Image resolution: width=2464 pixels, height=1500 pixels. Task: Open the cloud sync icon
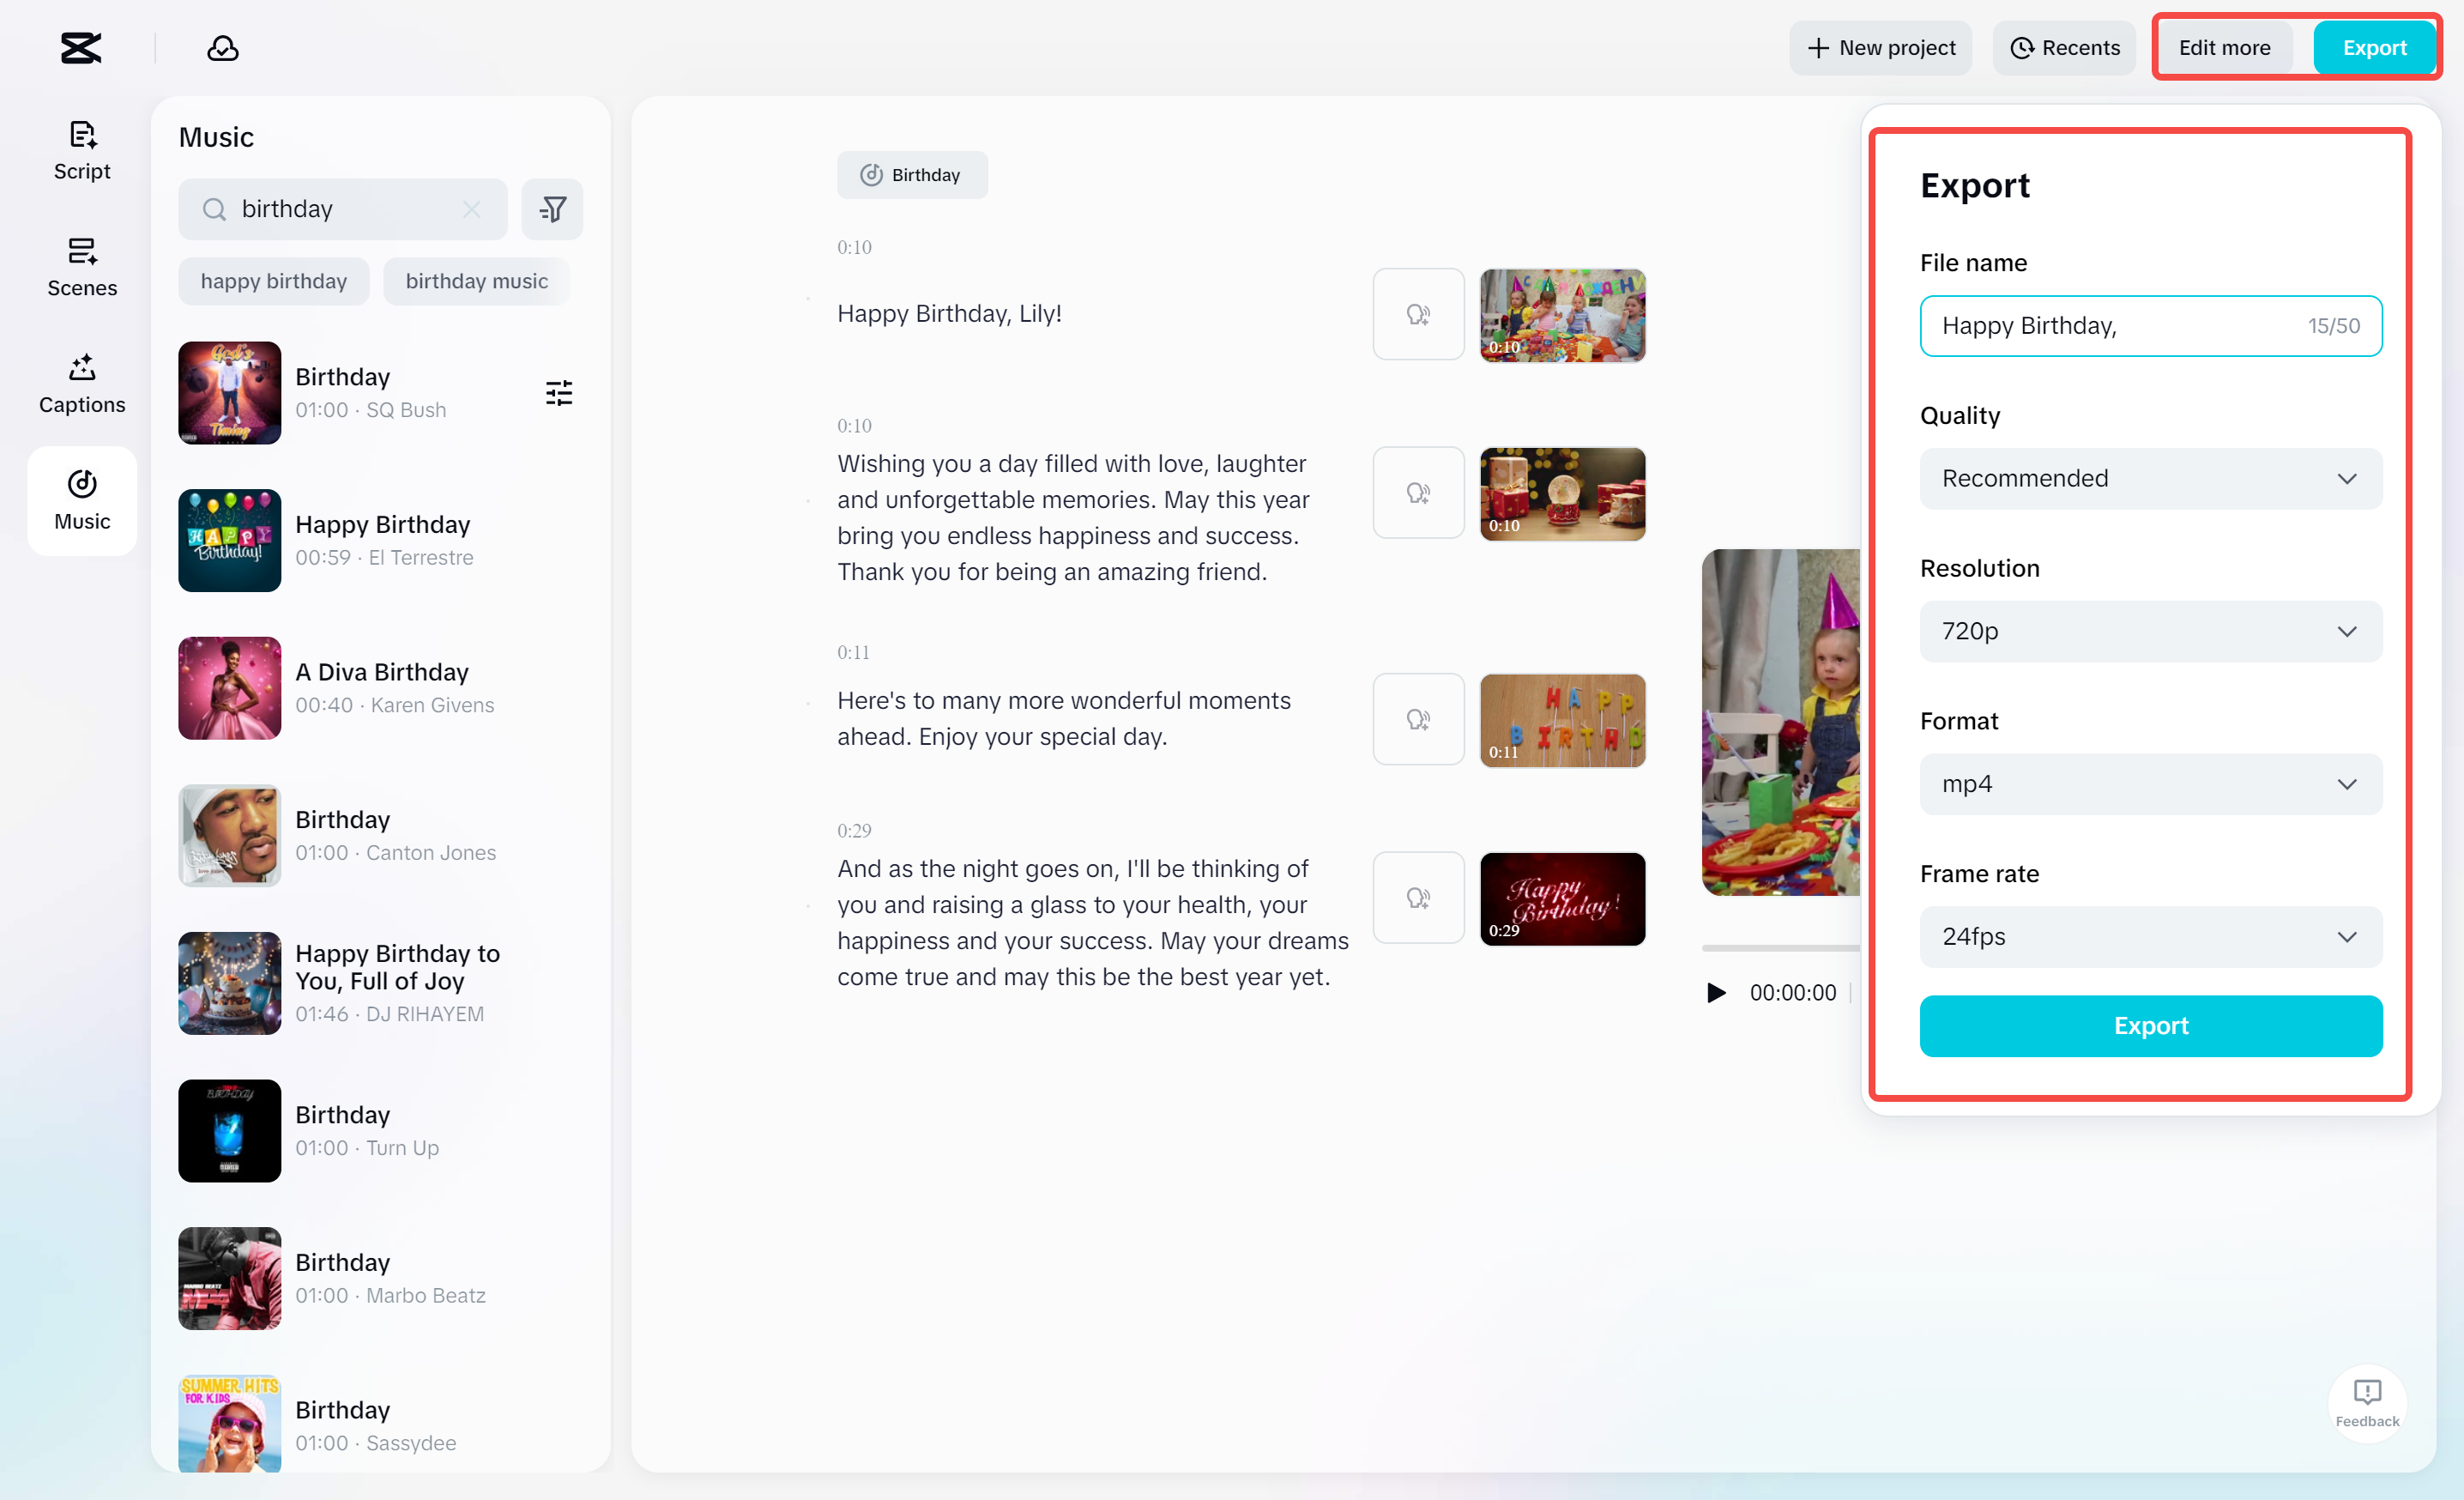click(222, 47)
